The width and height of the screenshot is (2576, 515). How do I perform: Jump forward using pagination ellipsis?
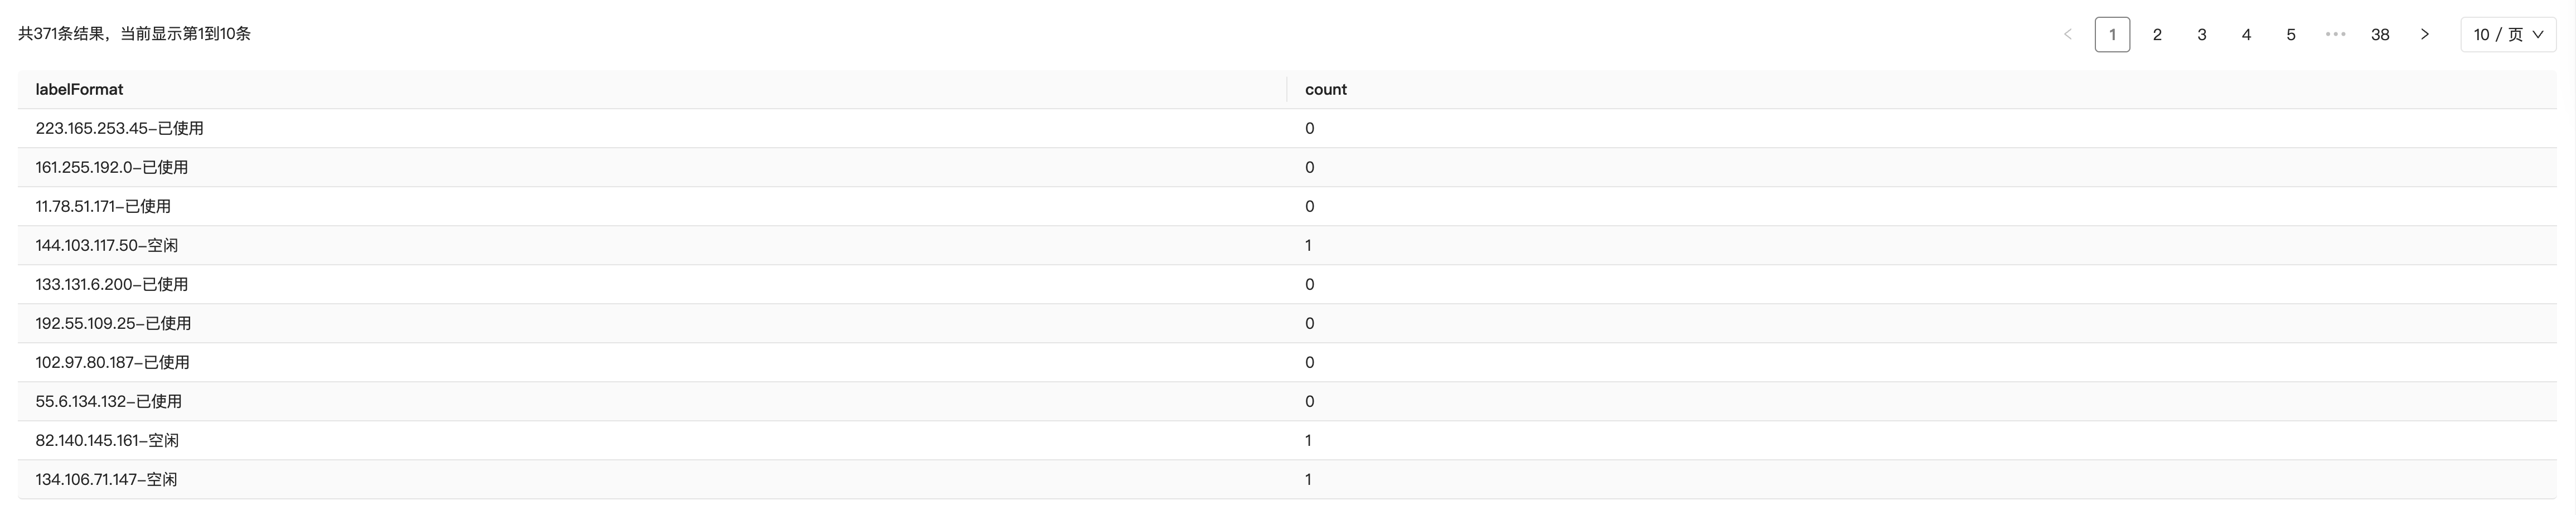click(2335, 34)
